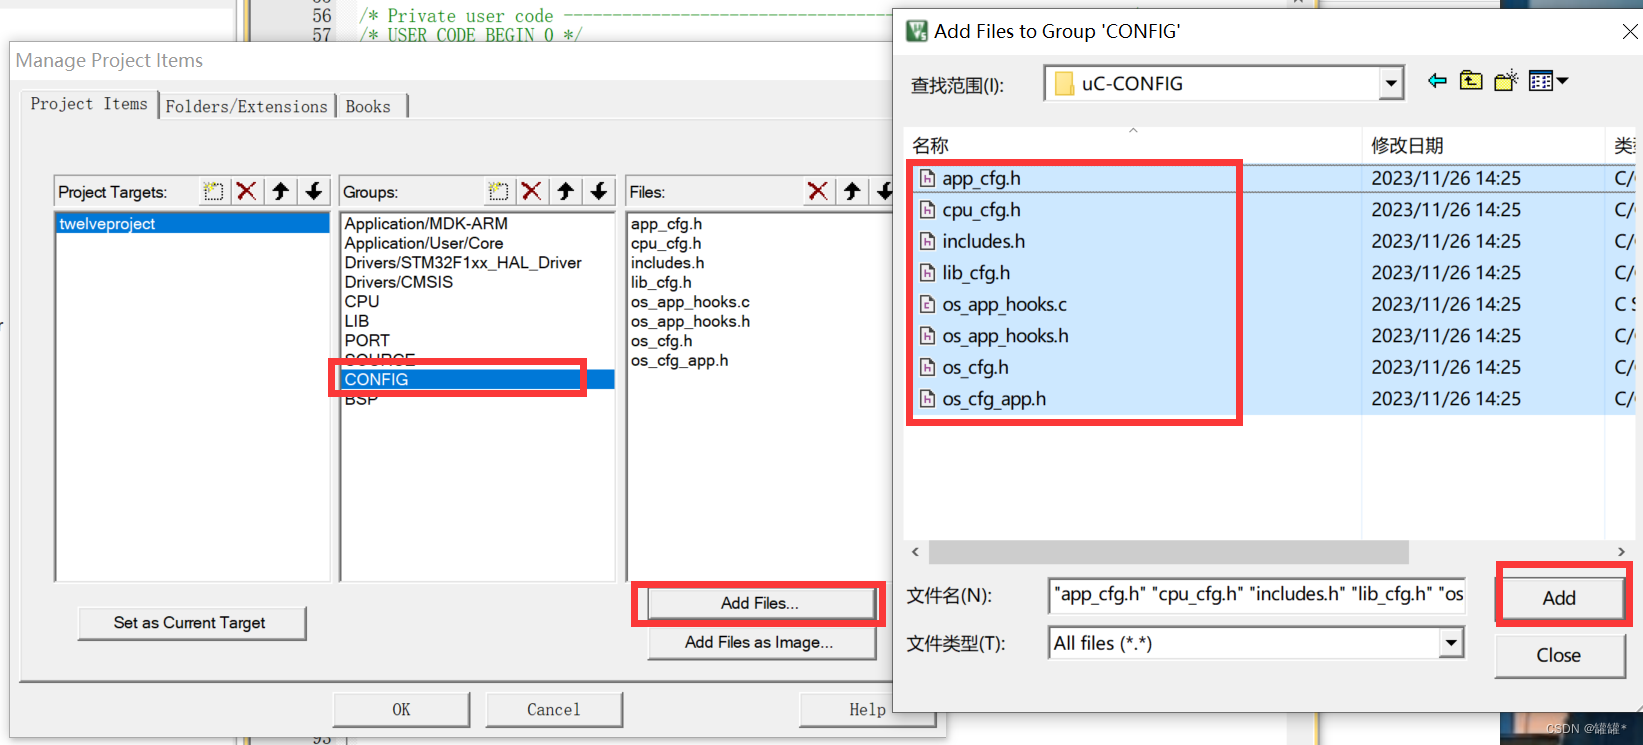Click the file name input field
Screen dimensions: 1643x745
tap(1257, 594)
